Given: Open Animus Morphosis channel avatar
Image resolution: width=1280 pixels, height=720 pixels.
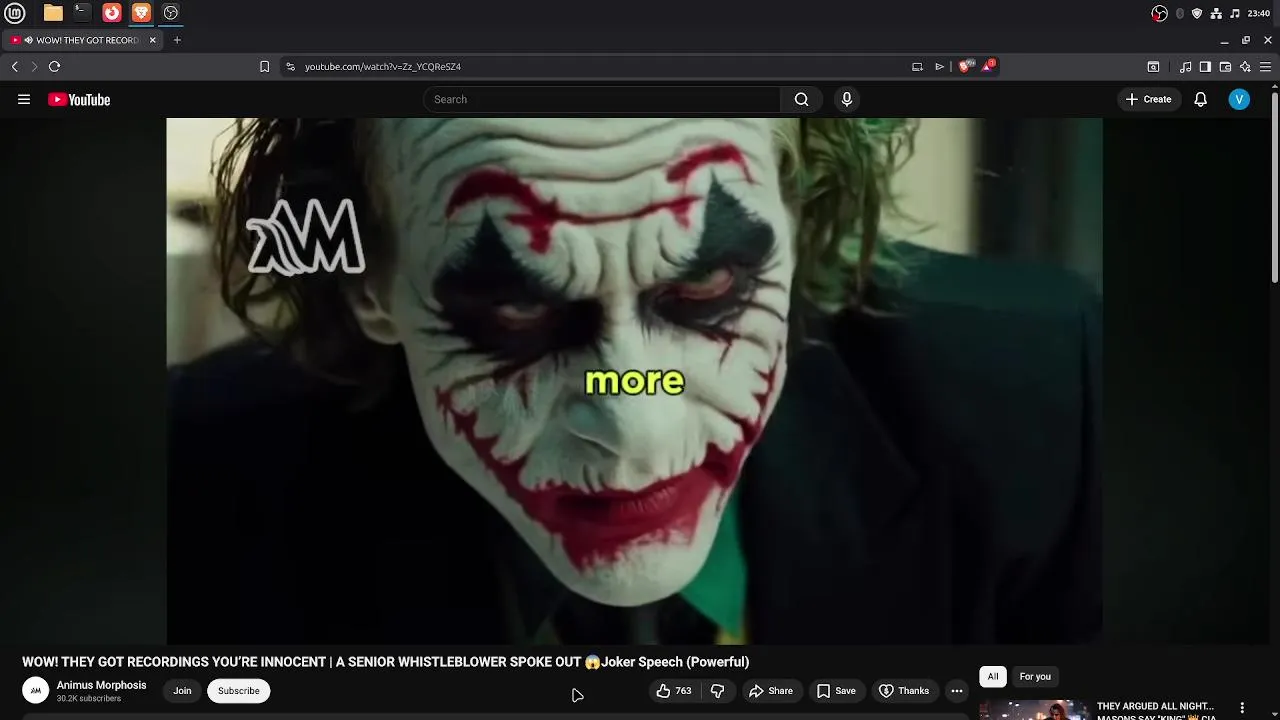Looking at the screenshot, I should coord(36,690).
